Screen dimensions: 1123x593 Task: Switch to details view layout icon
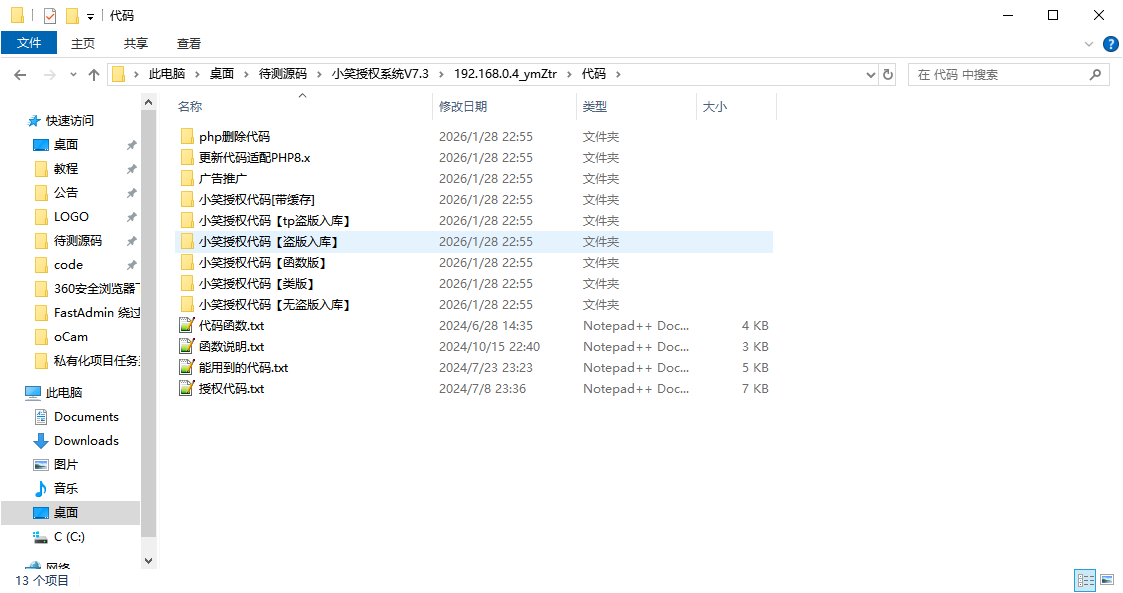pos(1086,580)
